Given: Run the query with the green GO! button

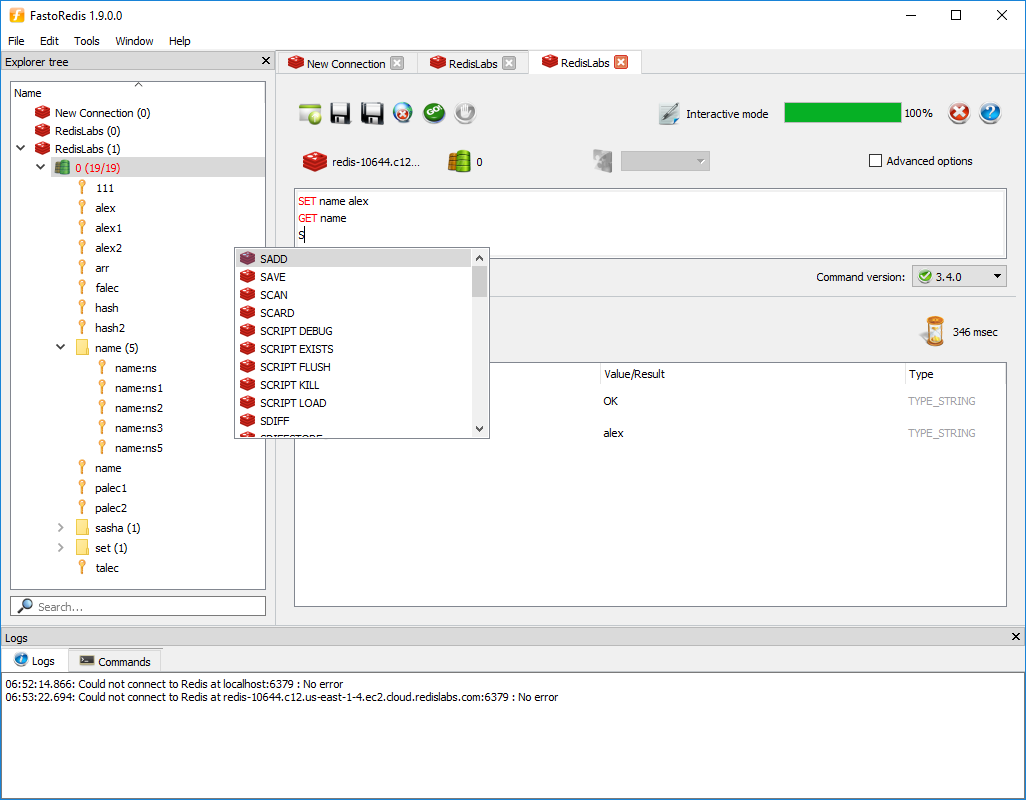Looking at the screenshot, I should coord(434,113).
